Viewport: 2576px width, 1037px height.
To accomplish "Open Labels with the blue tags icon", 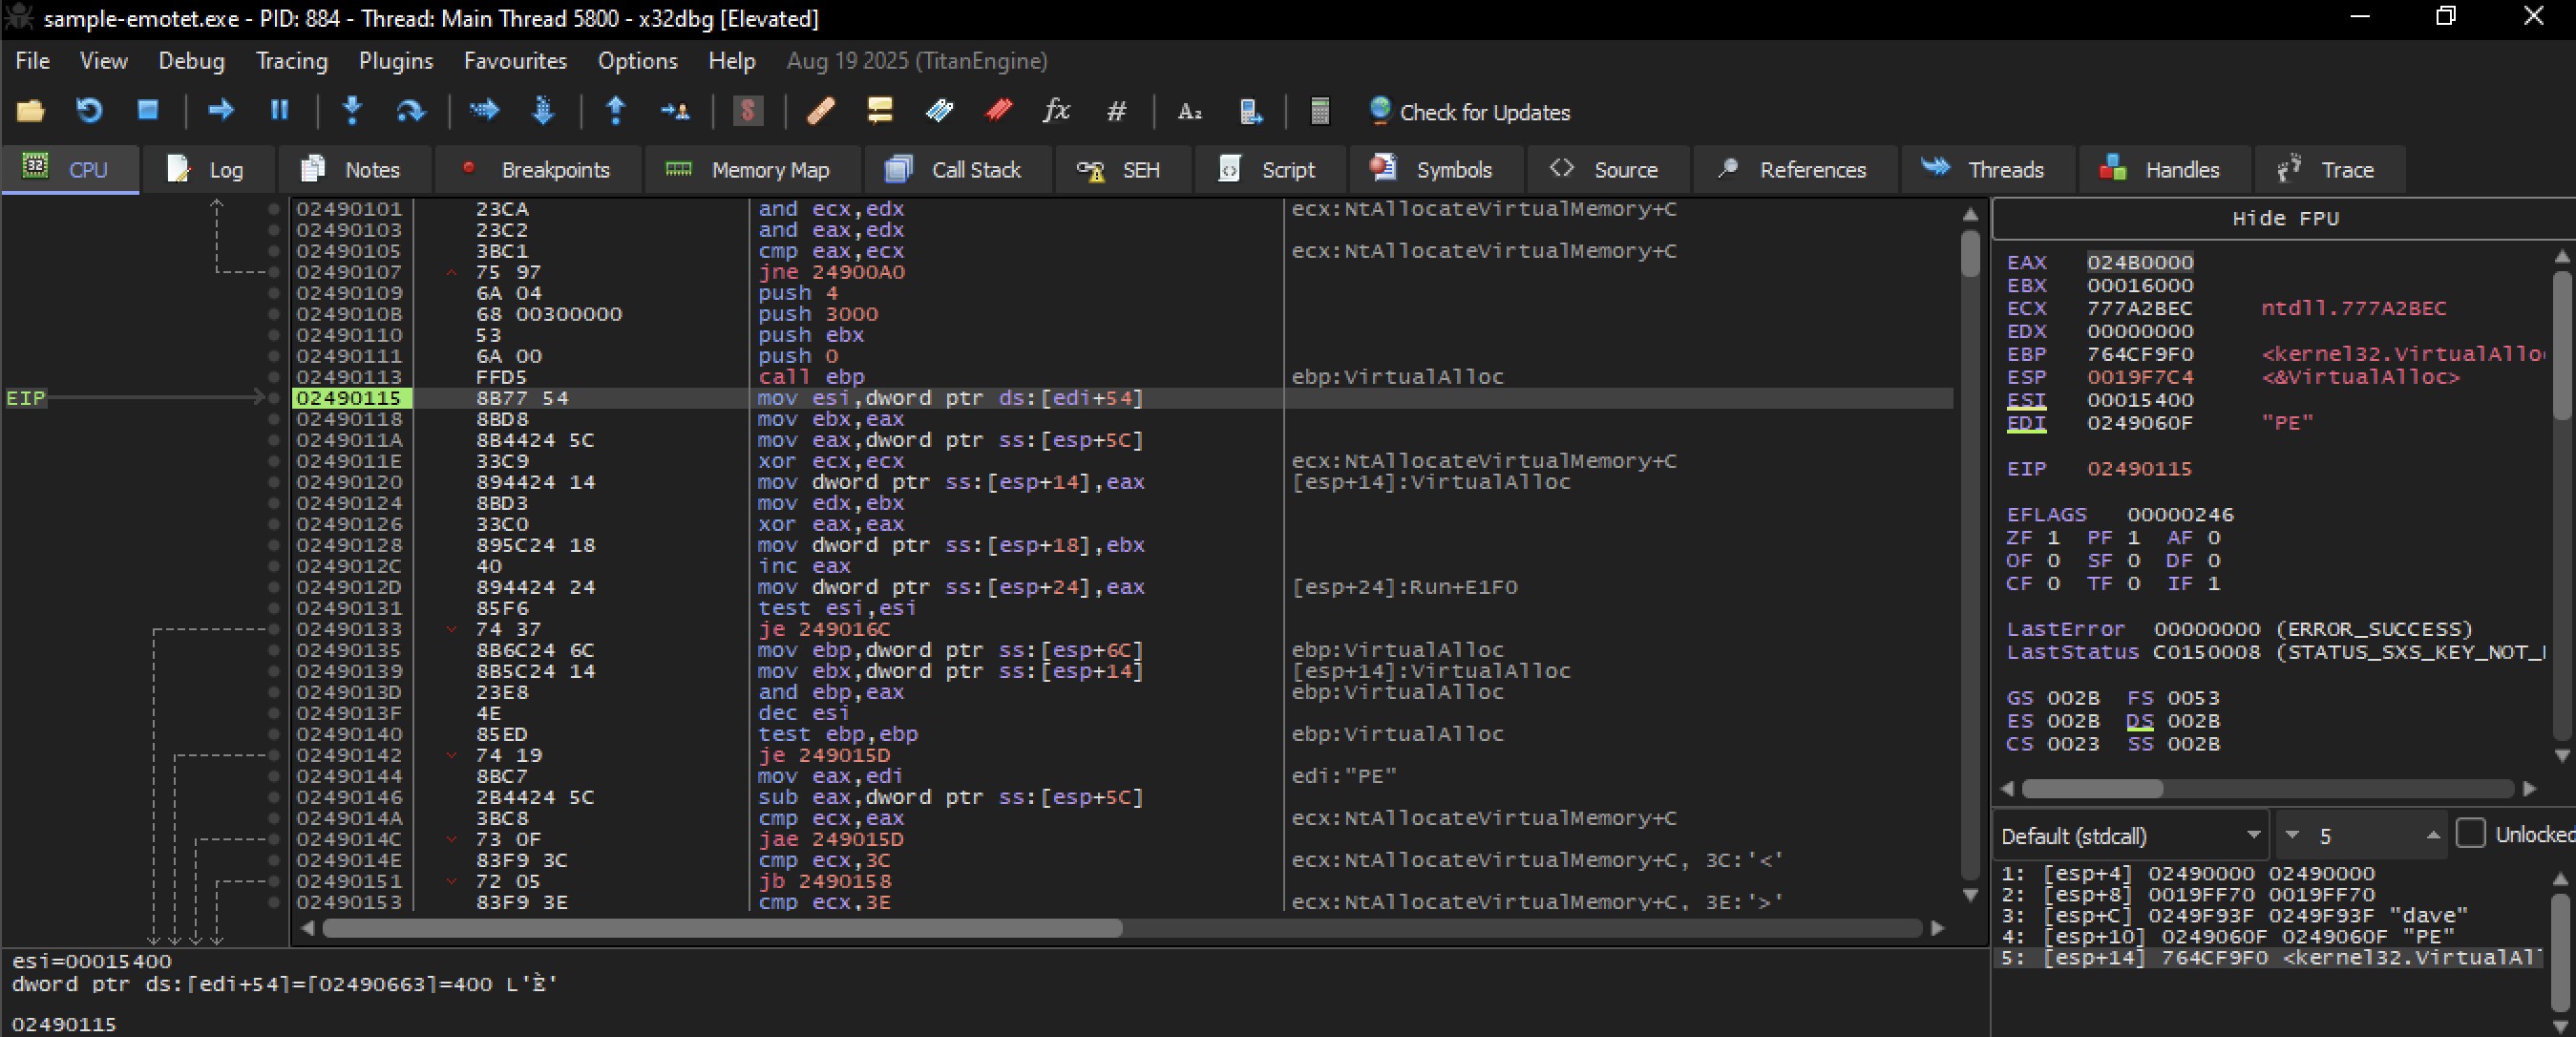I will (x=939, y=111).
